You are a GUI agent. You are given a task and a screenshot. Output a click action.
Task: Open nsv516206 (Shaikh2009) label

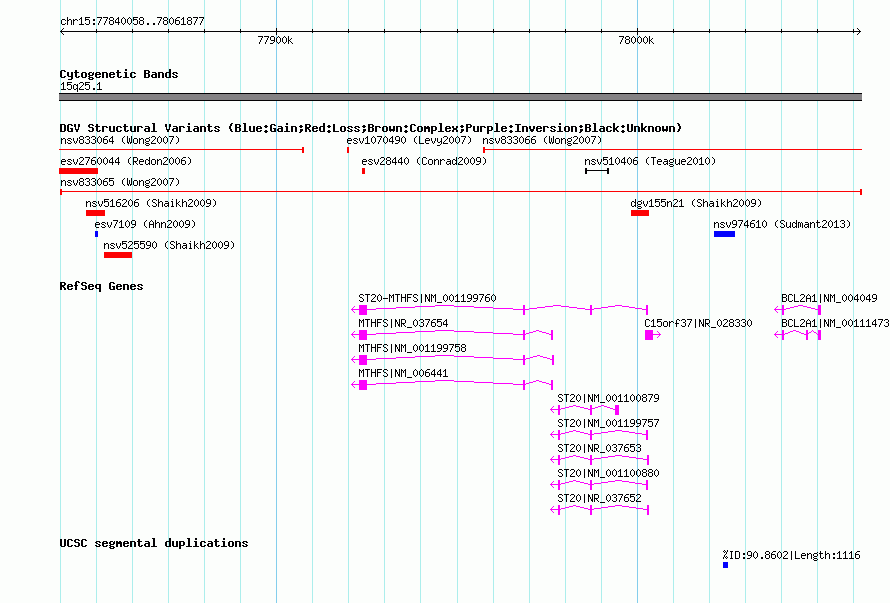(151, 203)
